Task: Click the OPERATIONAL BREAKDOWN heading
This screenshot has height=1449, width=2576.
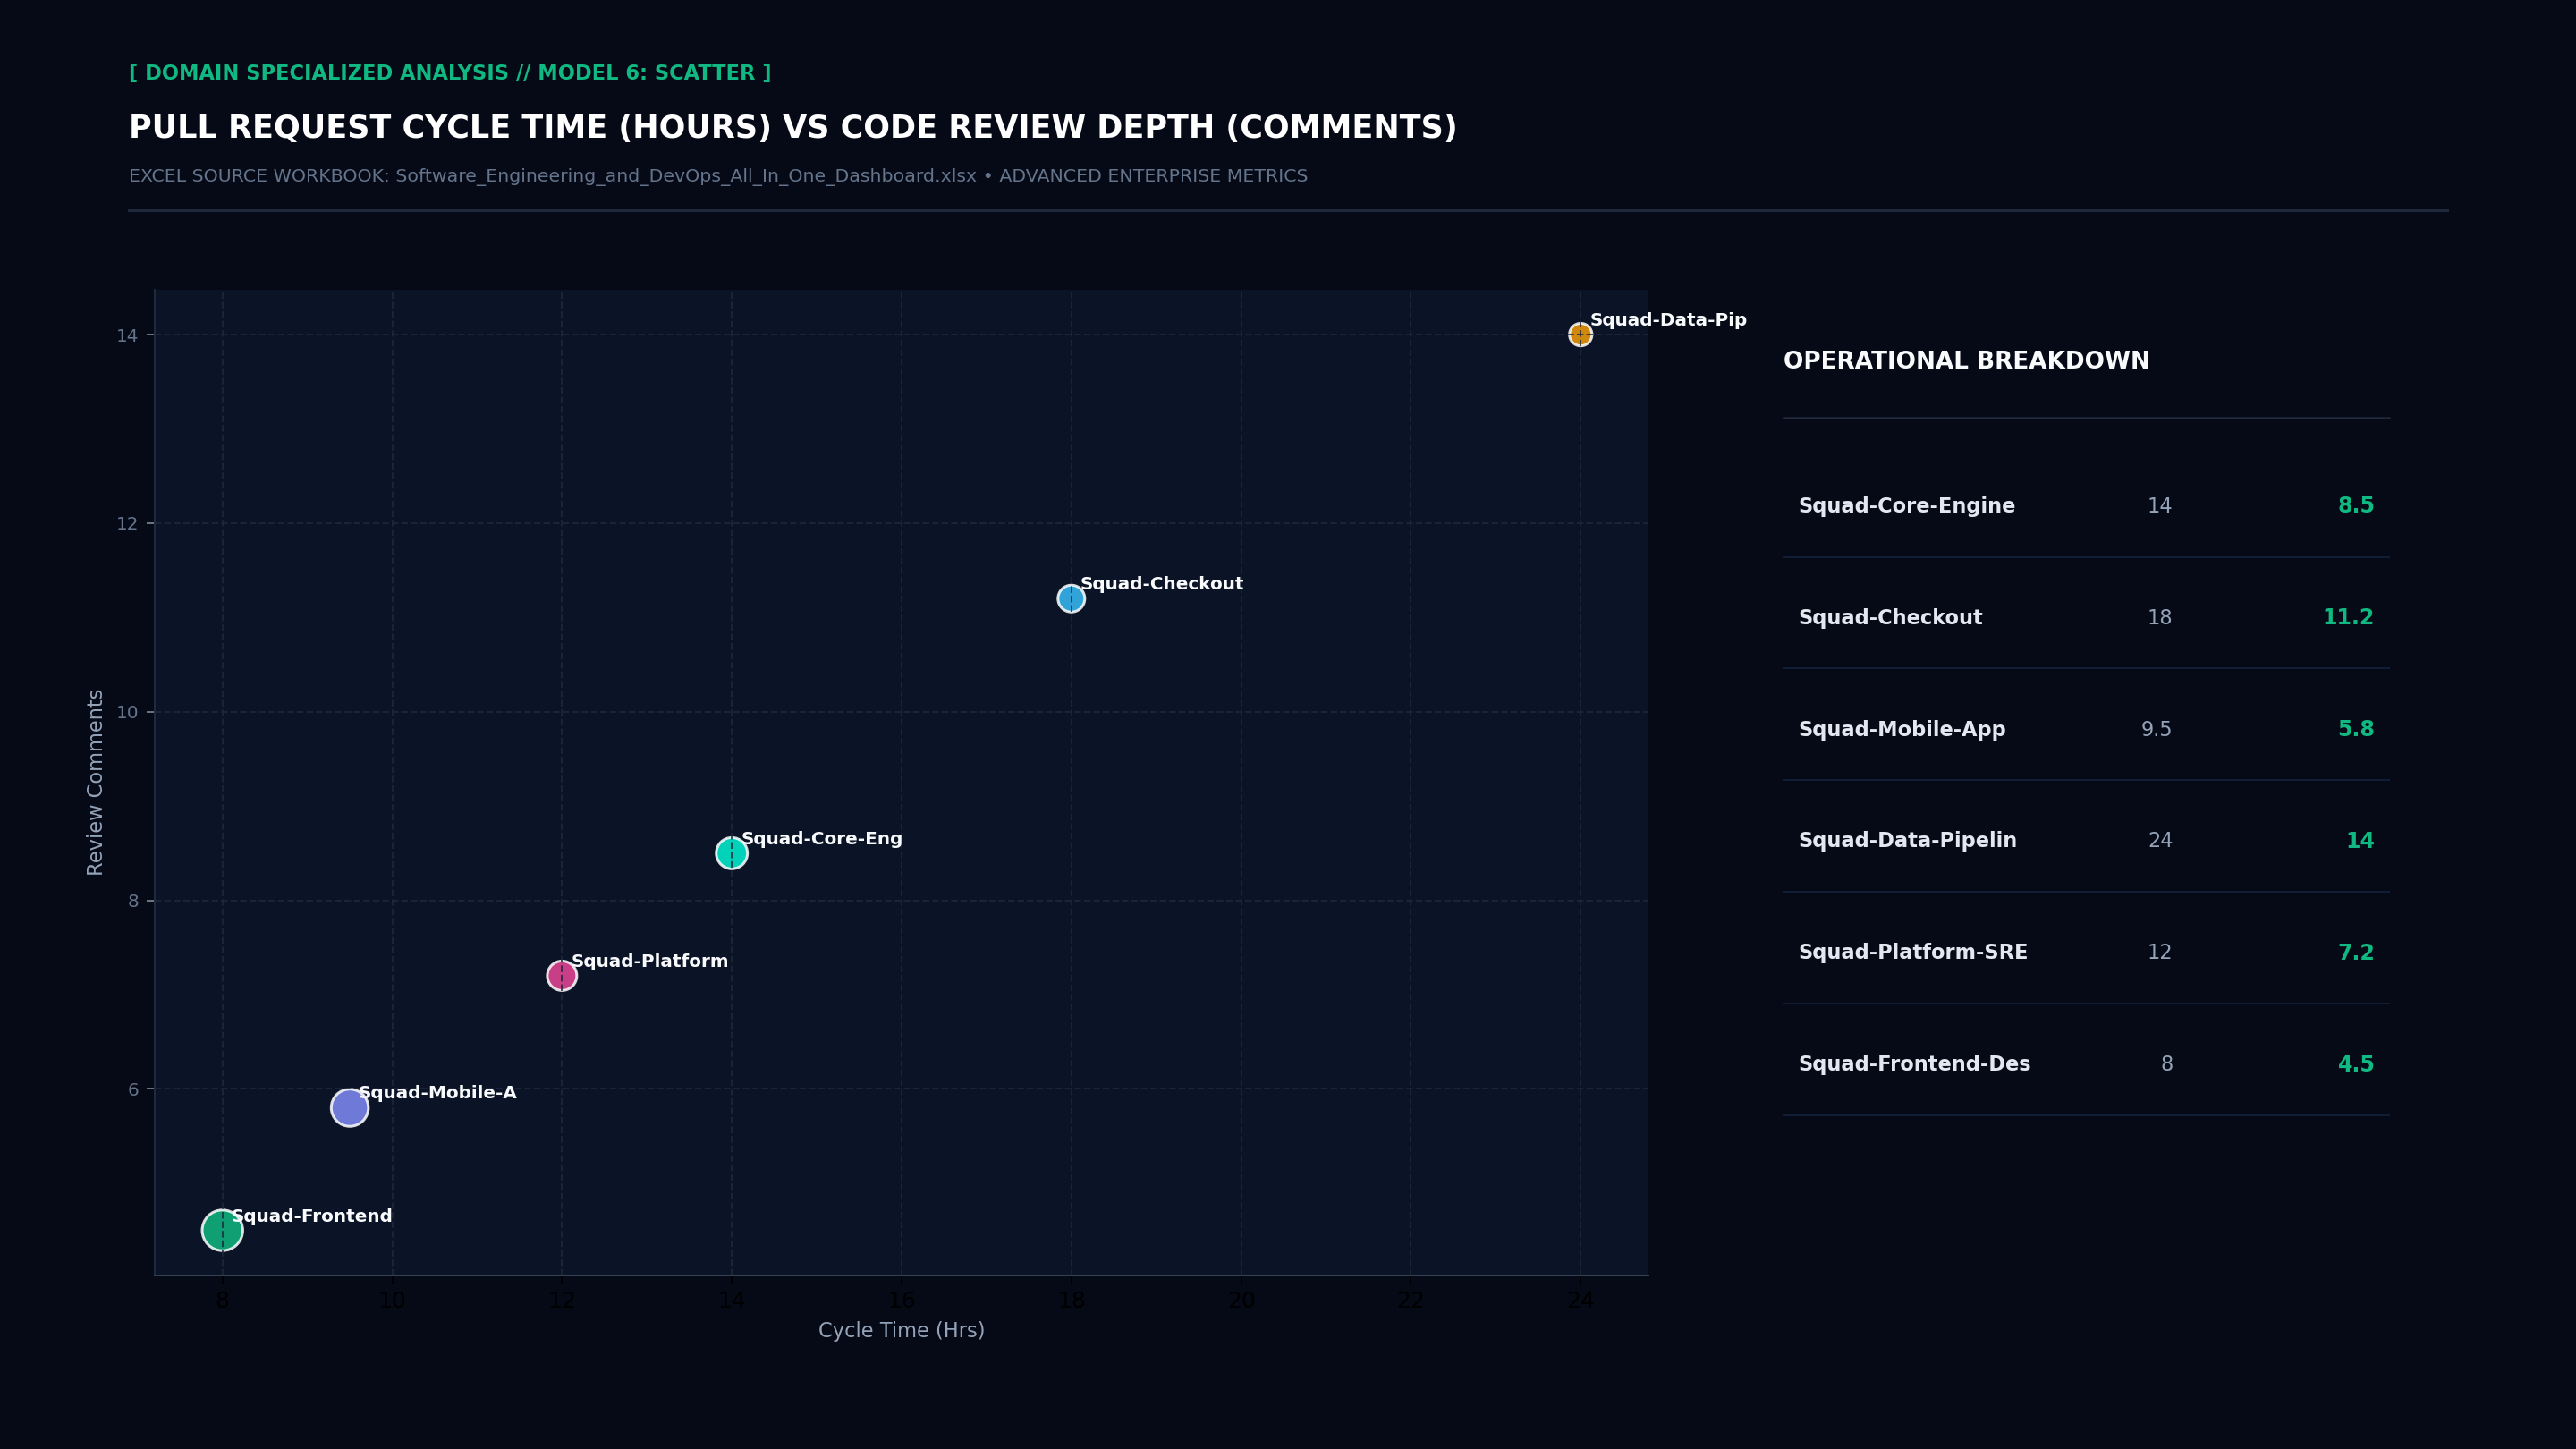Action: 1966,361
